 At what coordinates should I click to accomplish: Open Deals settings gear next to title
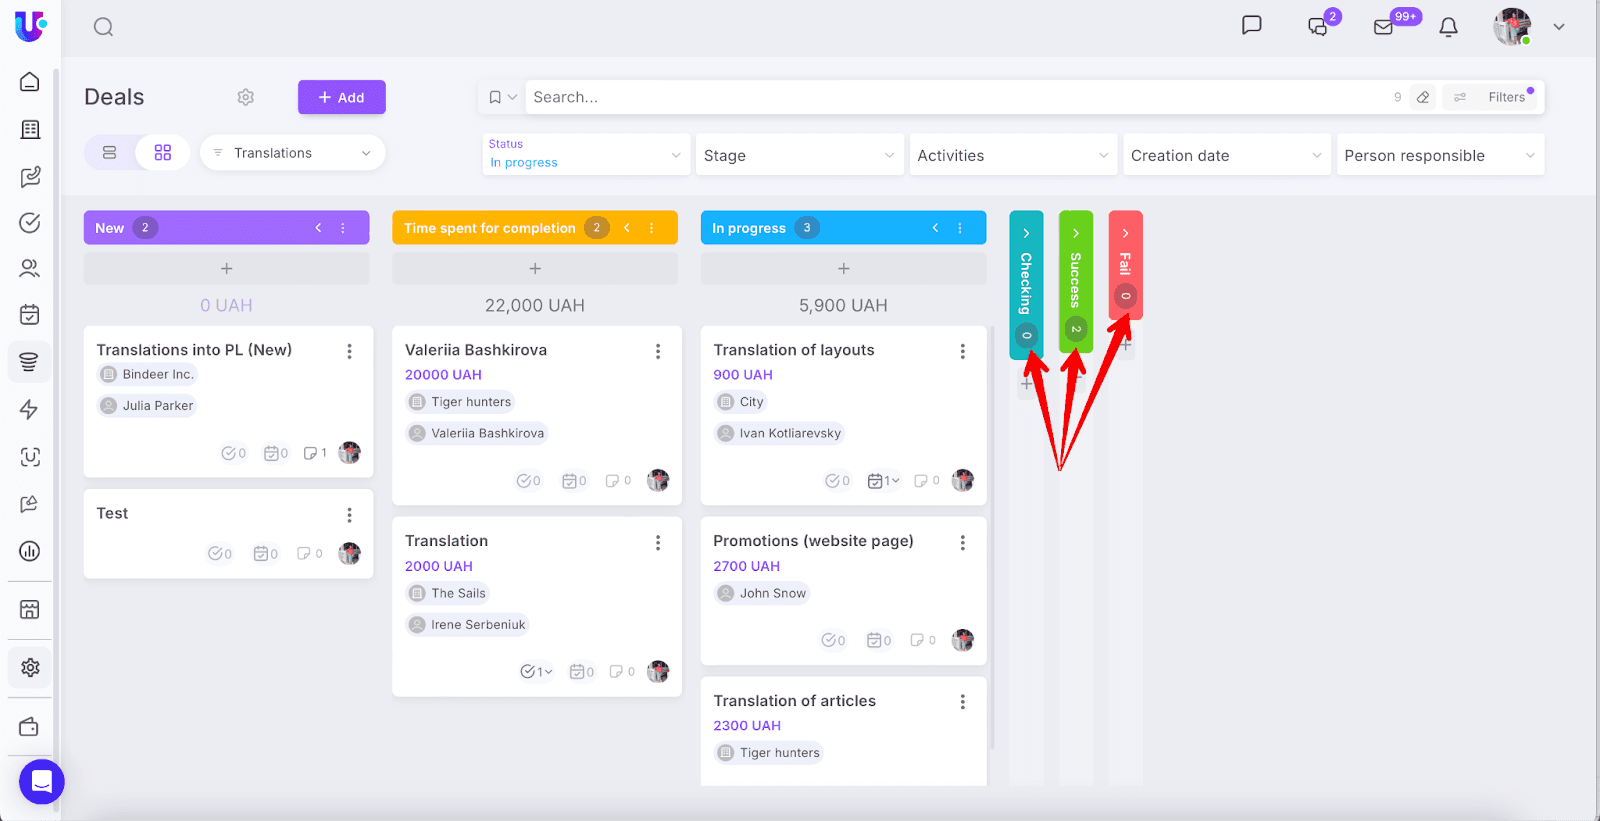coord(246,97)
